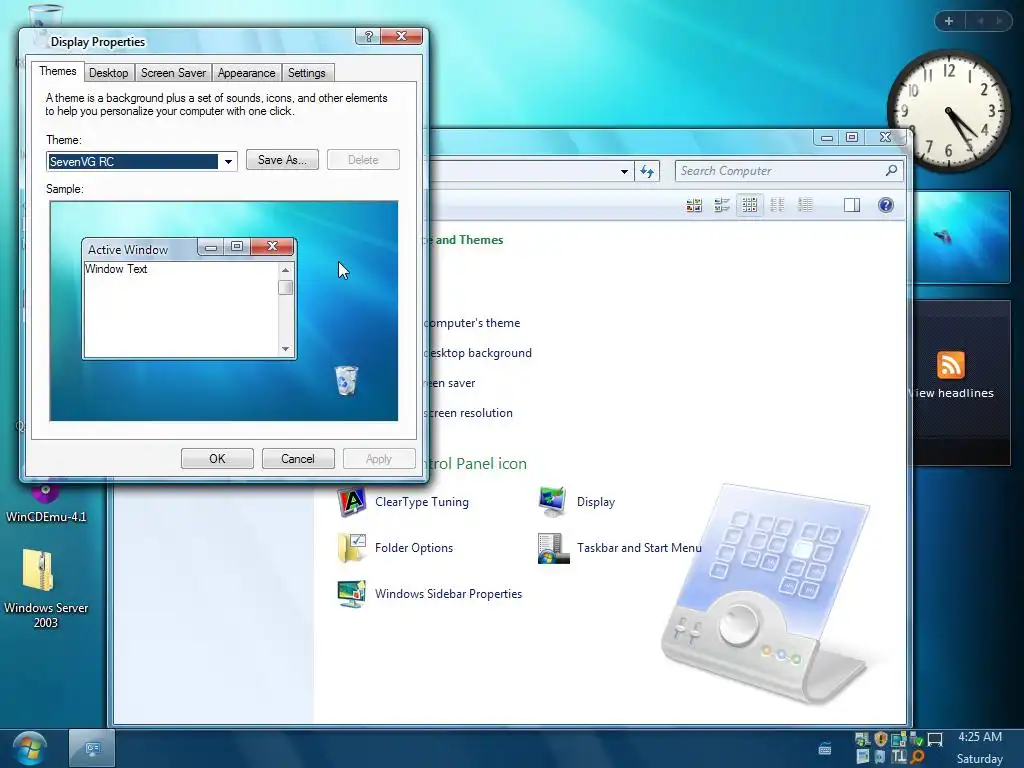Click the Start orb button
Viewport: 1024px width, 768px height.
pos(27,748)
